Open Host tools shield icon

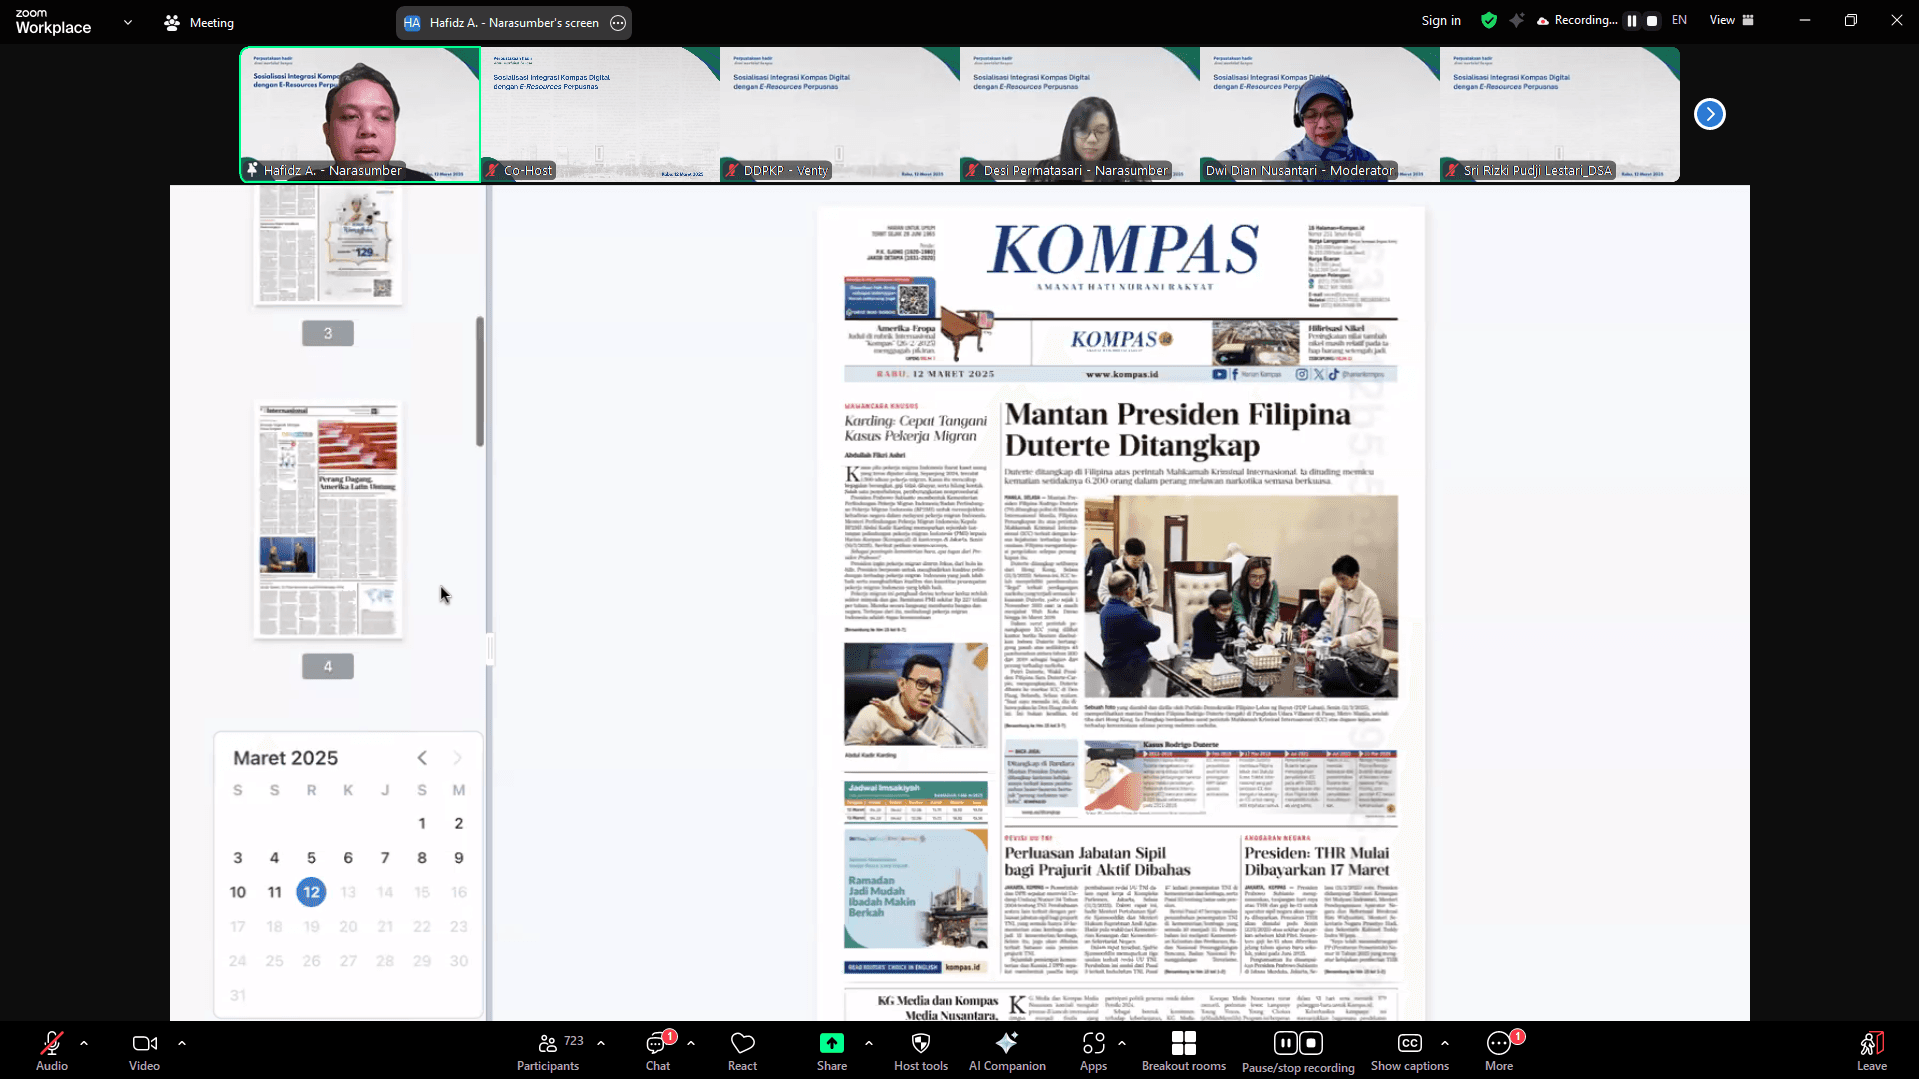pyautogui.click(x=921, y=1051)
